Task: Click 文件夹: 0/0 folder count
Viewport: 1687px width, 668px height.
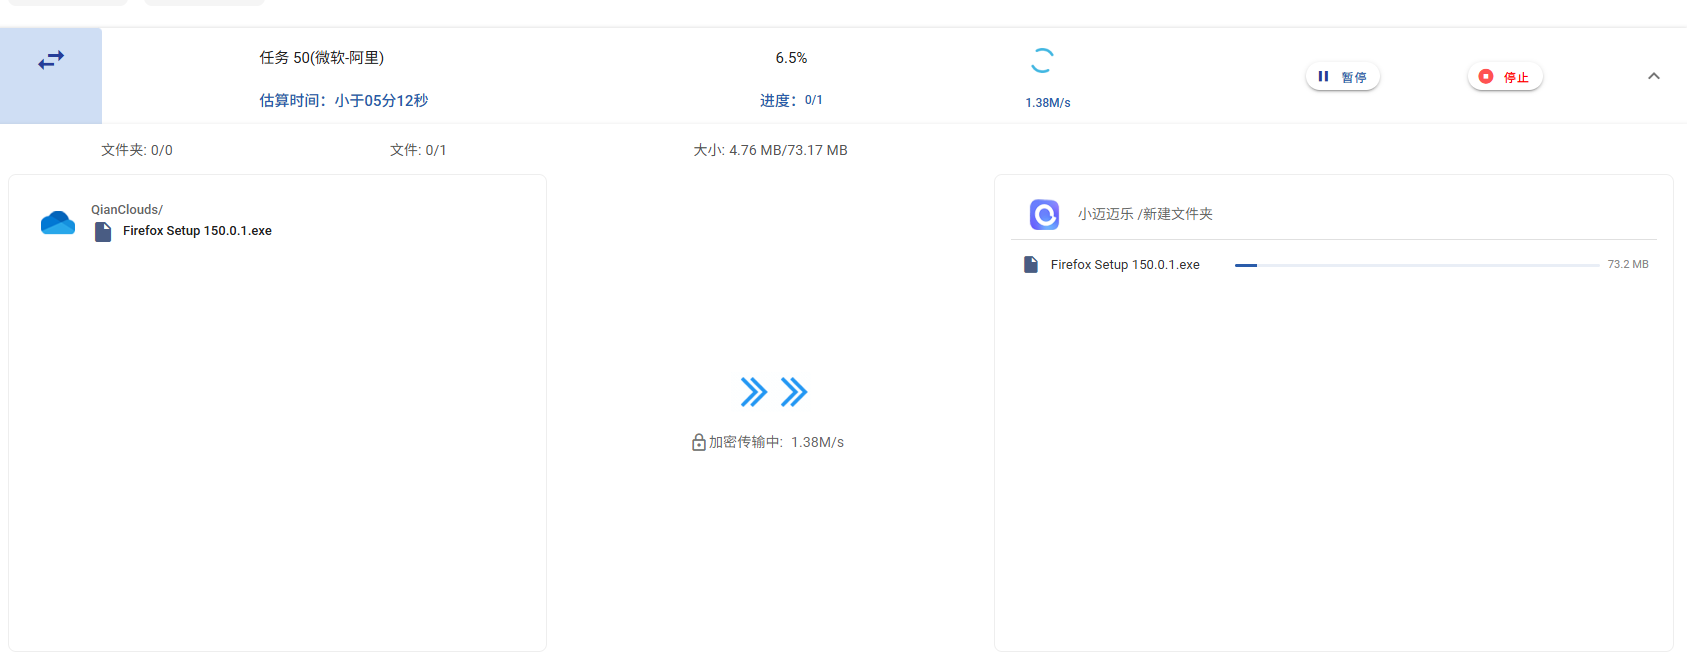Action: 137,150
